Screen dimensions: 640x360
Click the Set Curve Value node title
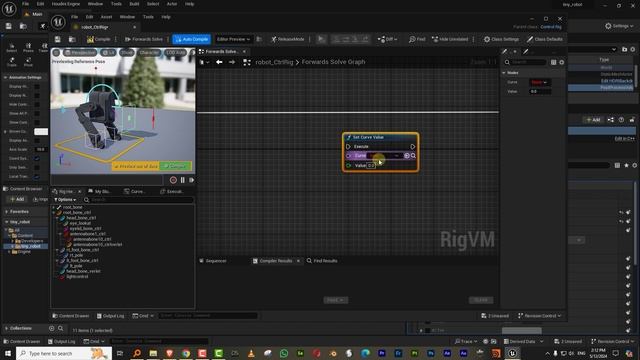(x=368, y=137)
